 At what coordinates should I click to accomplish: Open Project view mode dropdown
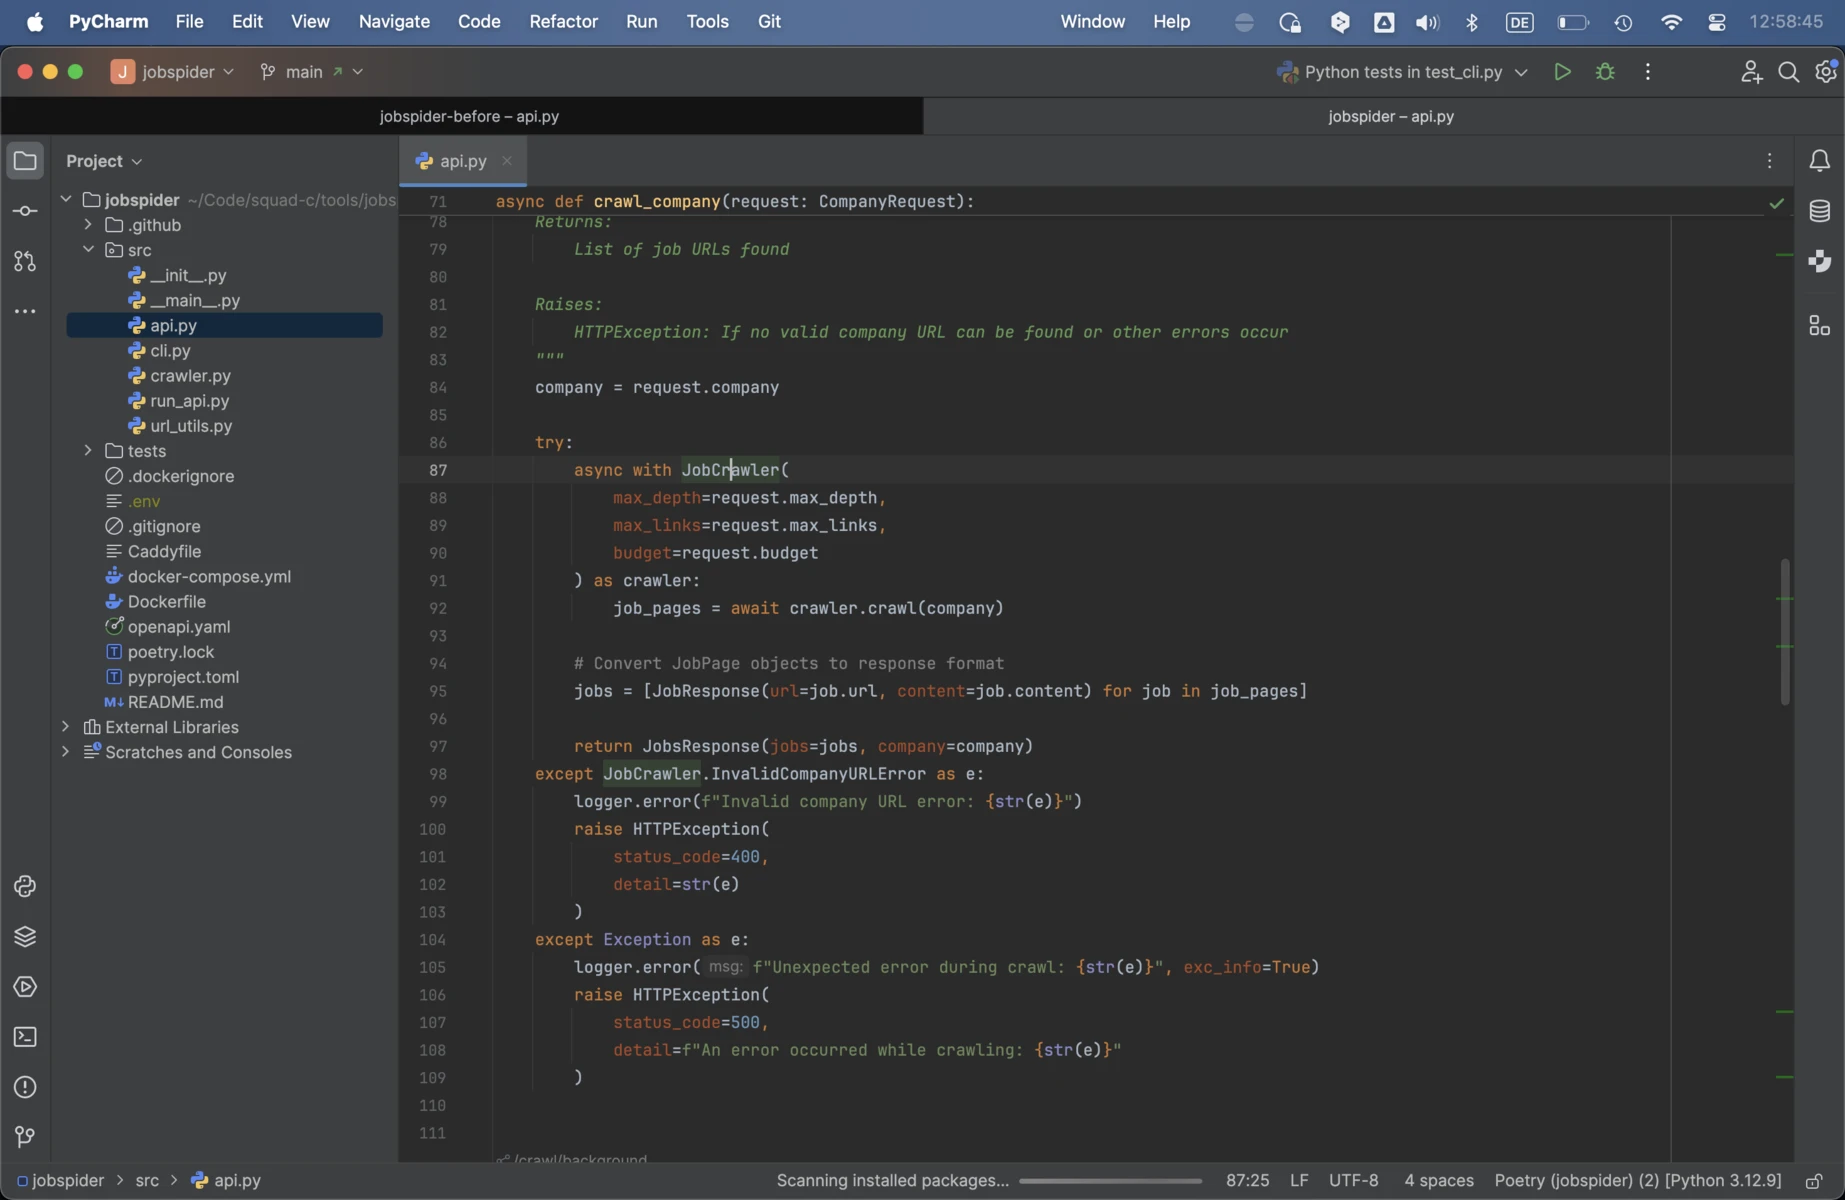click(x=104, y=161)
